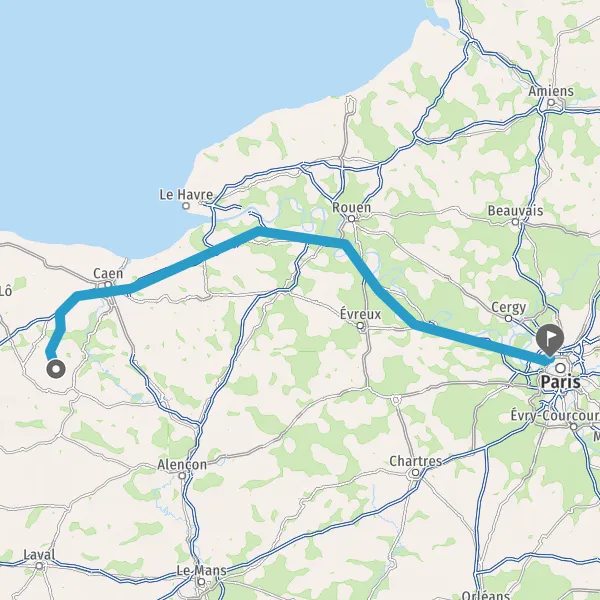The width and height of the screenshot is (600, 600).
Task: Click the Le Mans city label
Action: pyautogui.click(x=201, y=571)
